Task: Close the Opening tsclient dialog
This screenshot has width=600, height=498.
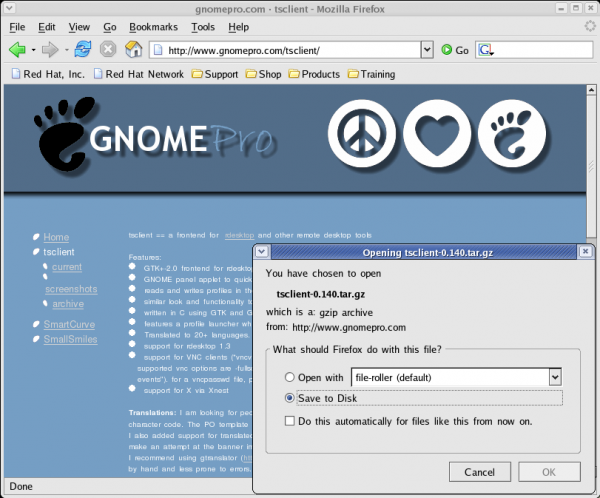Action: [x=585, y=251]
